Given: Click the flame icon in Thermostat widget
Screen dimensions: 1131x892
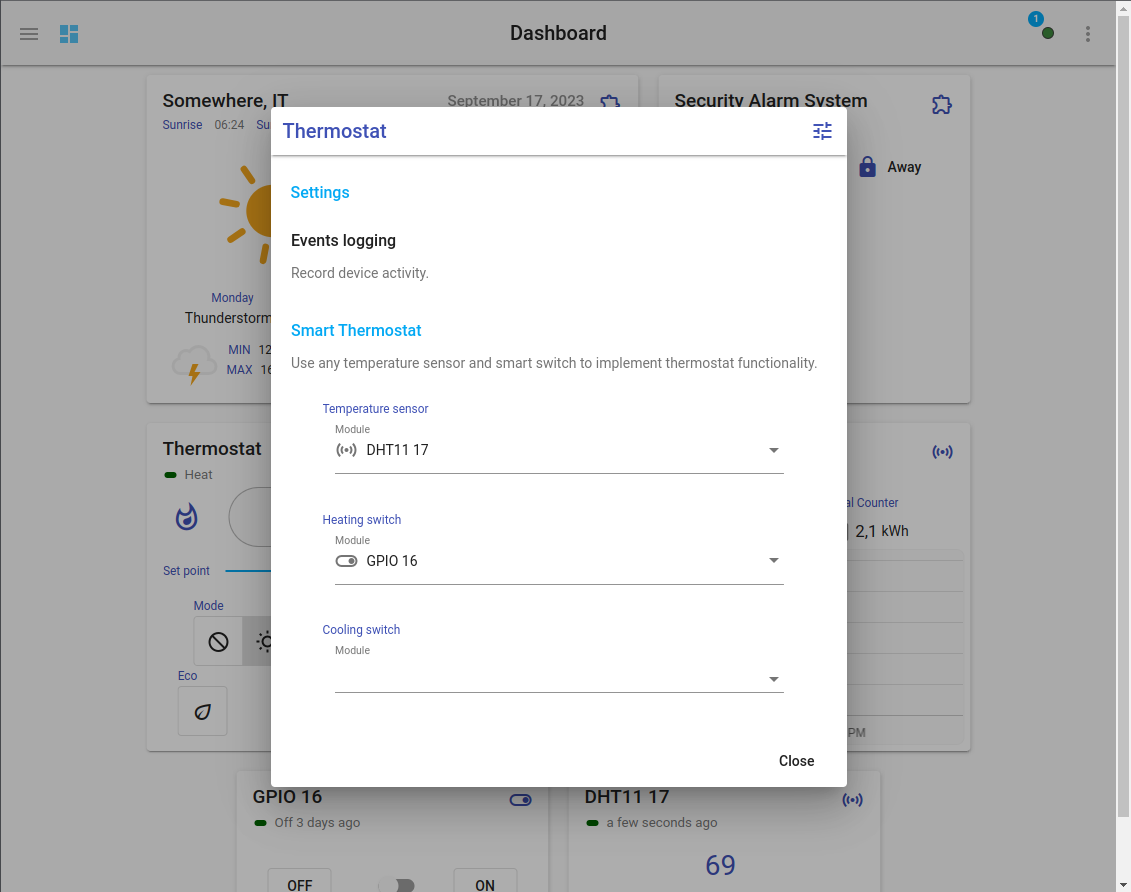Looking at the screenshot, I should [x=187, y=517].
